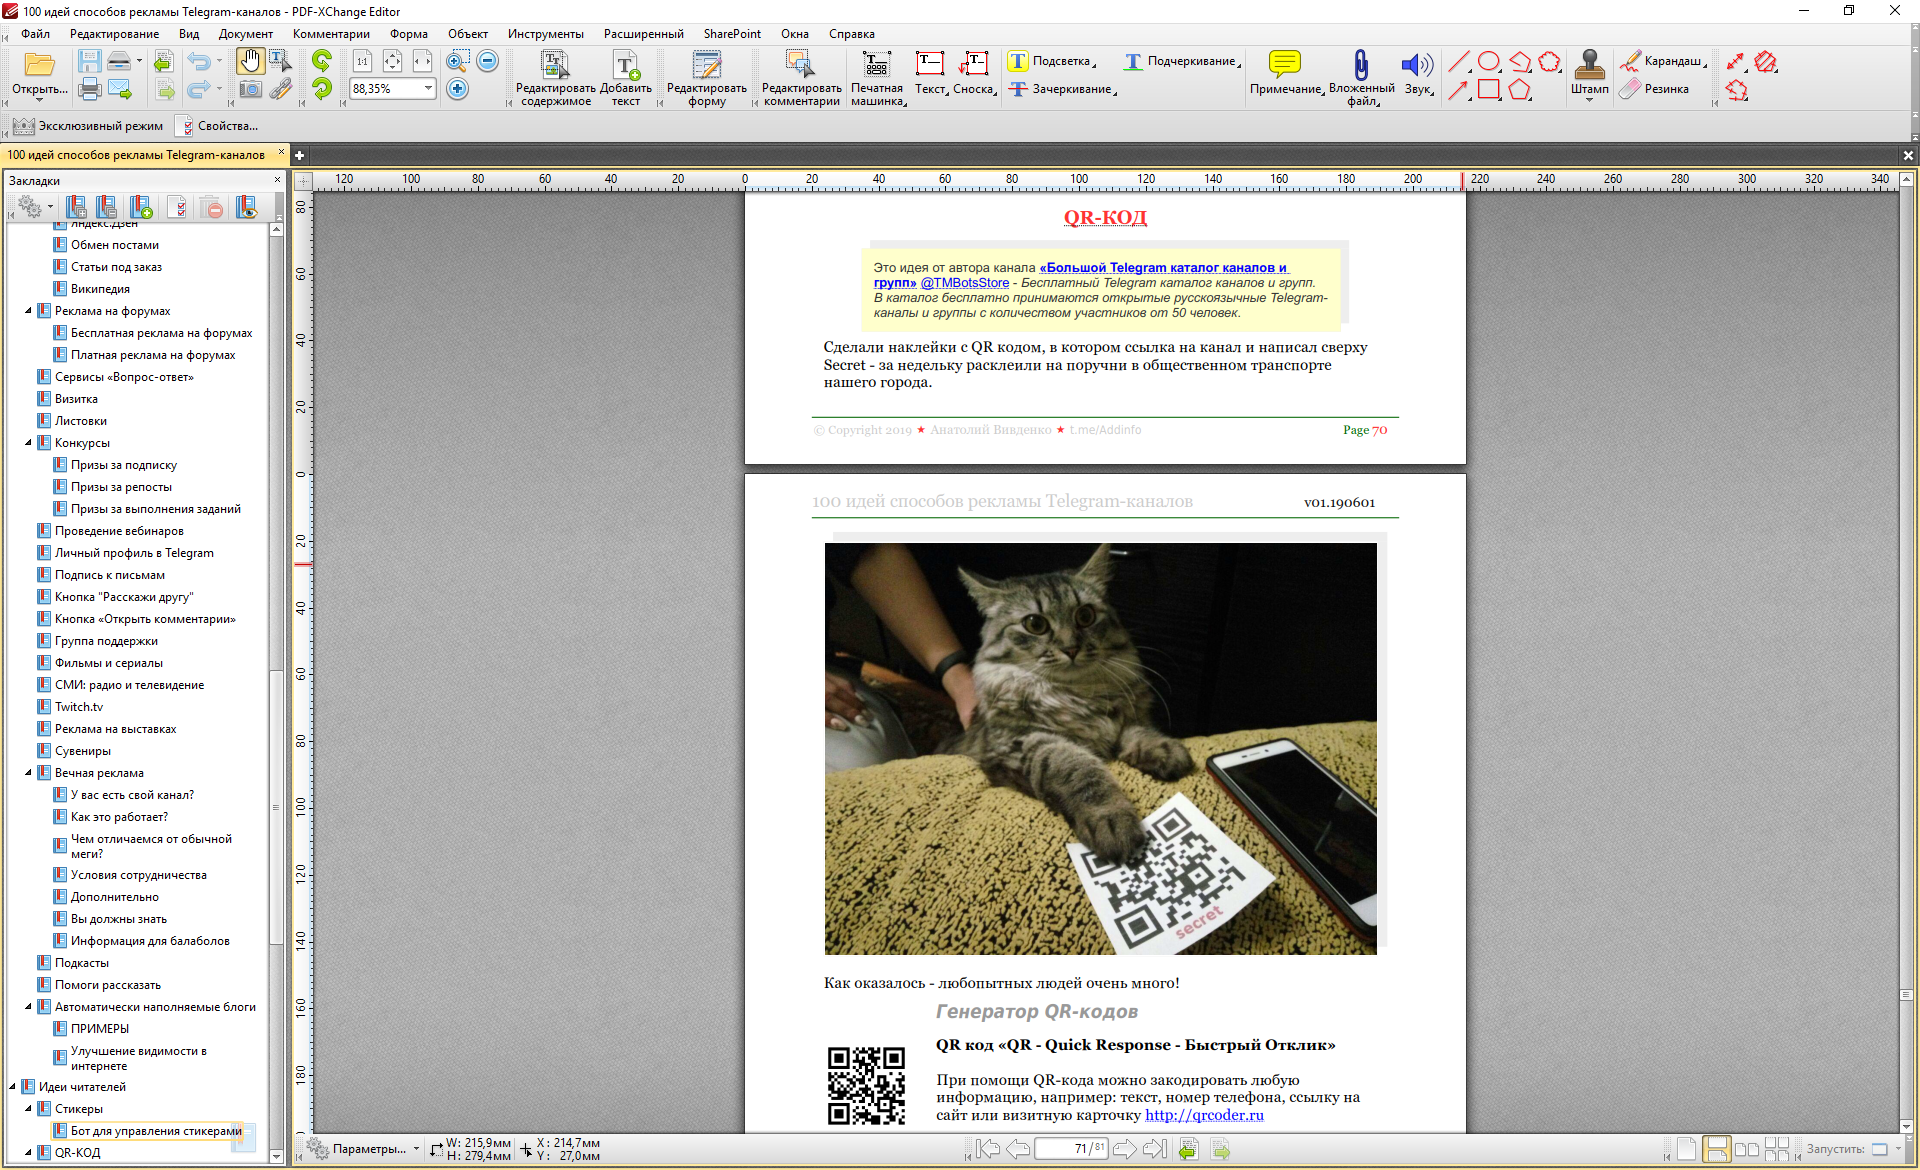The width and height of the screenshot is (1920, 1170).
Task: Collapse the Вечная реклама bookmark node
Action: [x=29, y=773]
